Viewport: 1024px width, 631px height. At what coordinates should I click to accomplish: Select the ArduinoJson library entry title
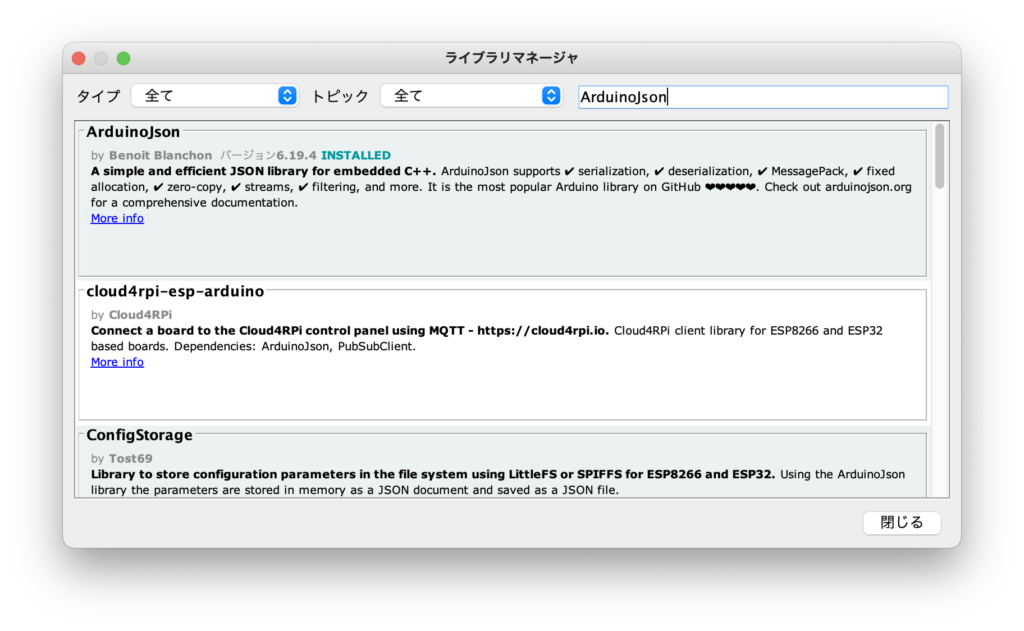point(133,132)
